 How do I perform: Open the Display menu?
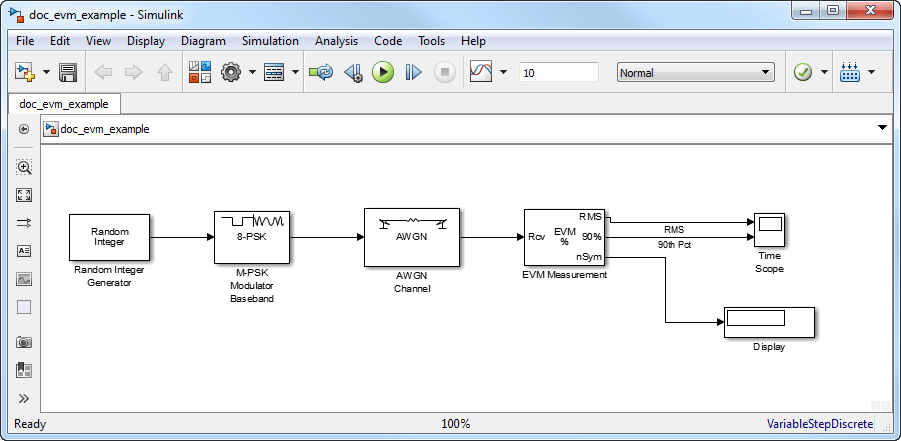tap(146, 41)
